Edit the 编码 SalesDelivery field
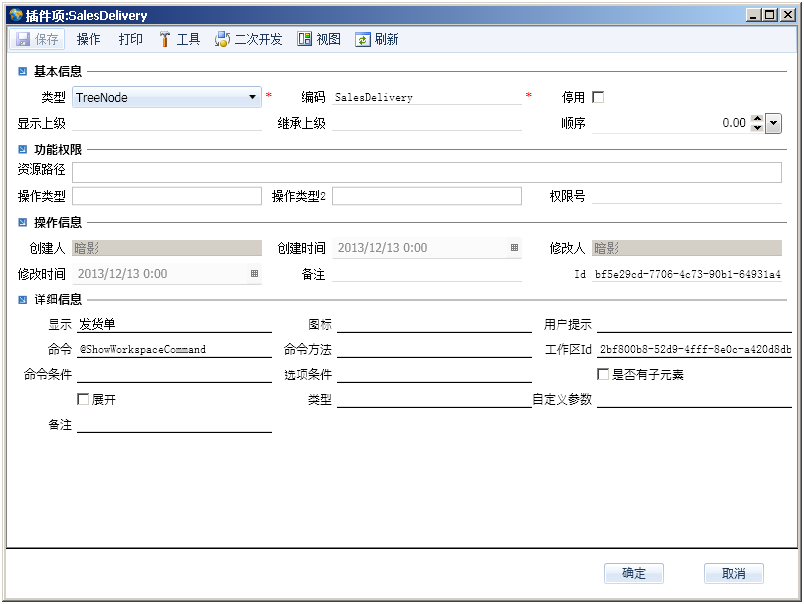The width and height of the screenshot is (804, 604). pyautogui.click(x=427, y=97)
